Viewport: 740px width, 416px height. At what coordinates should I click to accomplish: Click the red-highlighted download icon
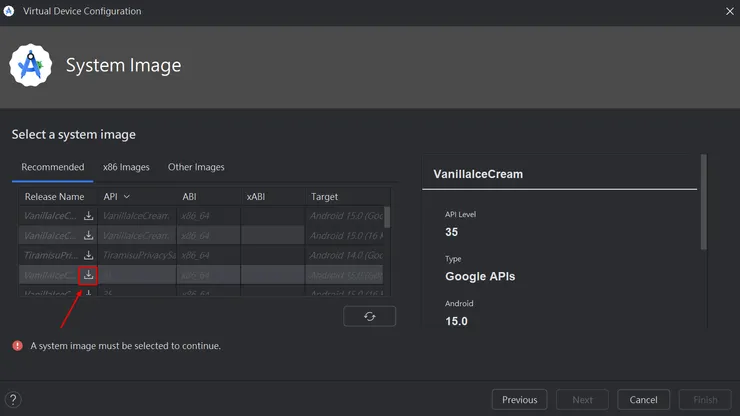89,275
